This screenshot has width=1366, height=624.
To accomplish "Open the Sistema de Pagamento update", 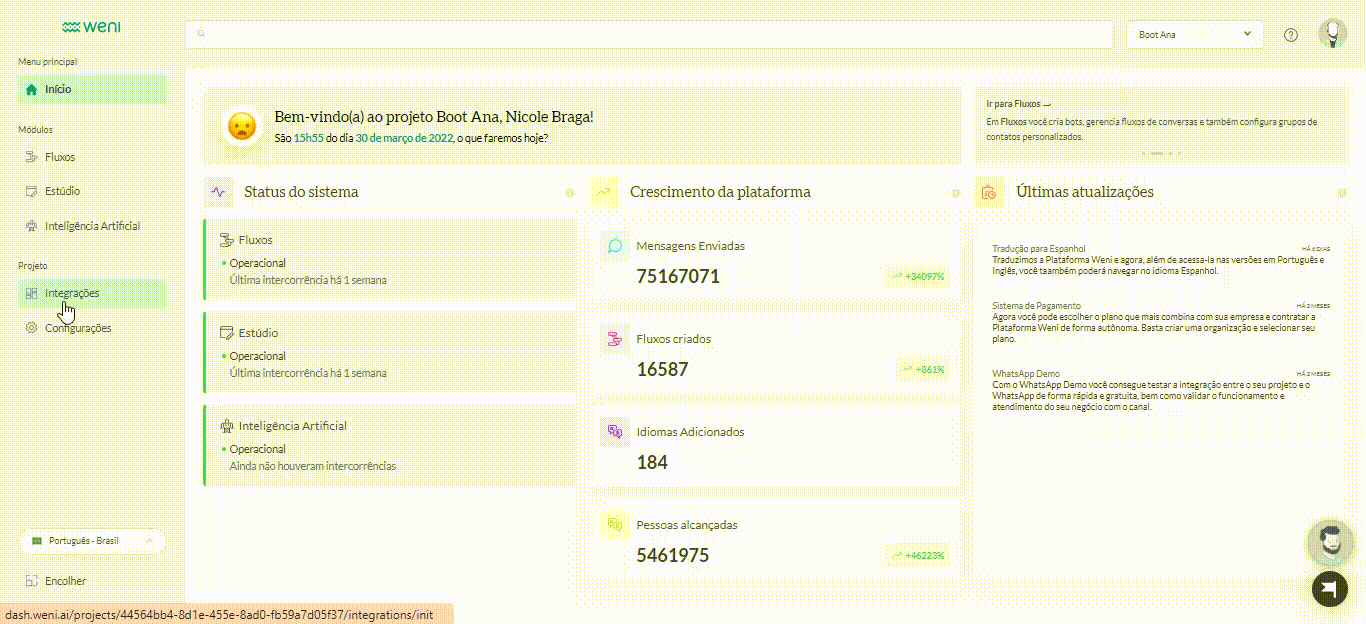I will tap(1160, 322).
